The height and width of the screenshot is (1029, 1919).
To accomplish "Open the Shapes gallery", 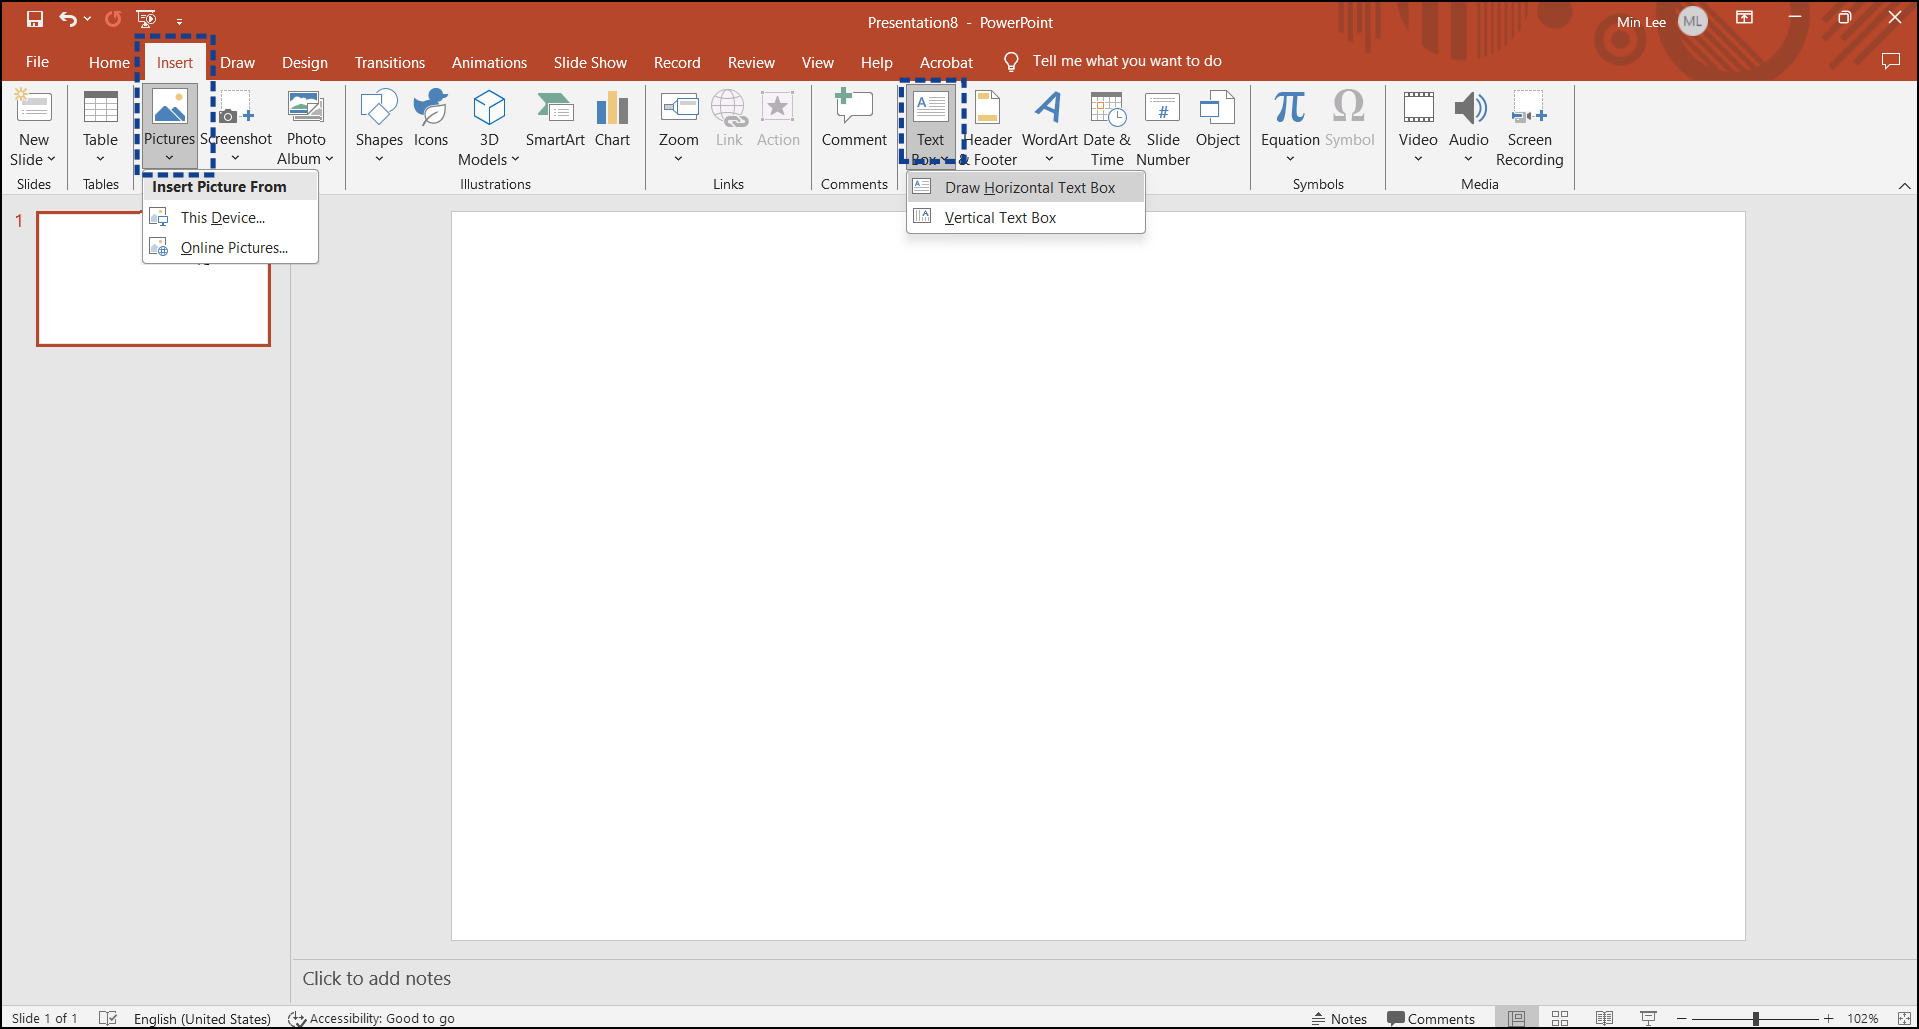I will [x=379, y=128].
